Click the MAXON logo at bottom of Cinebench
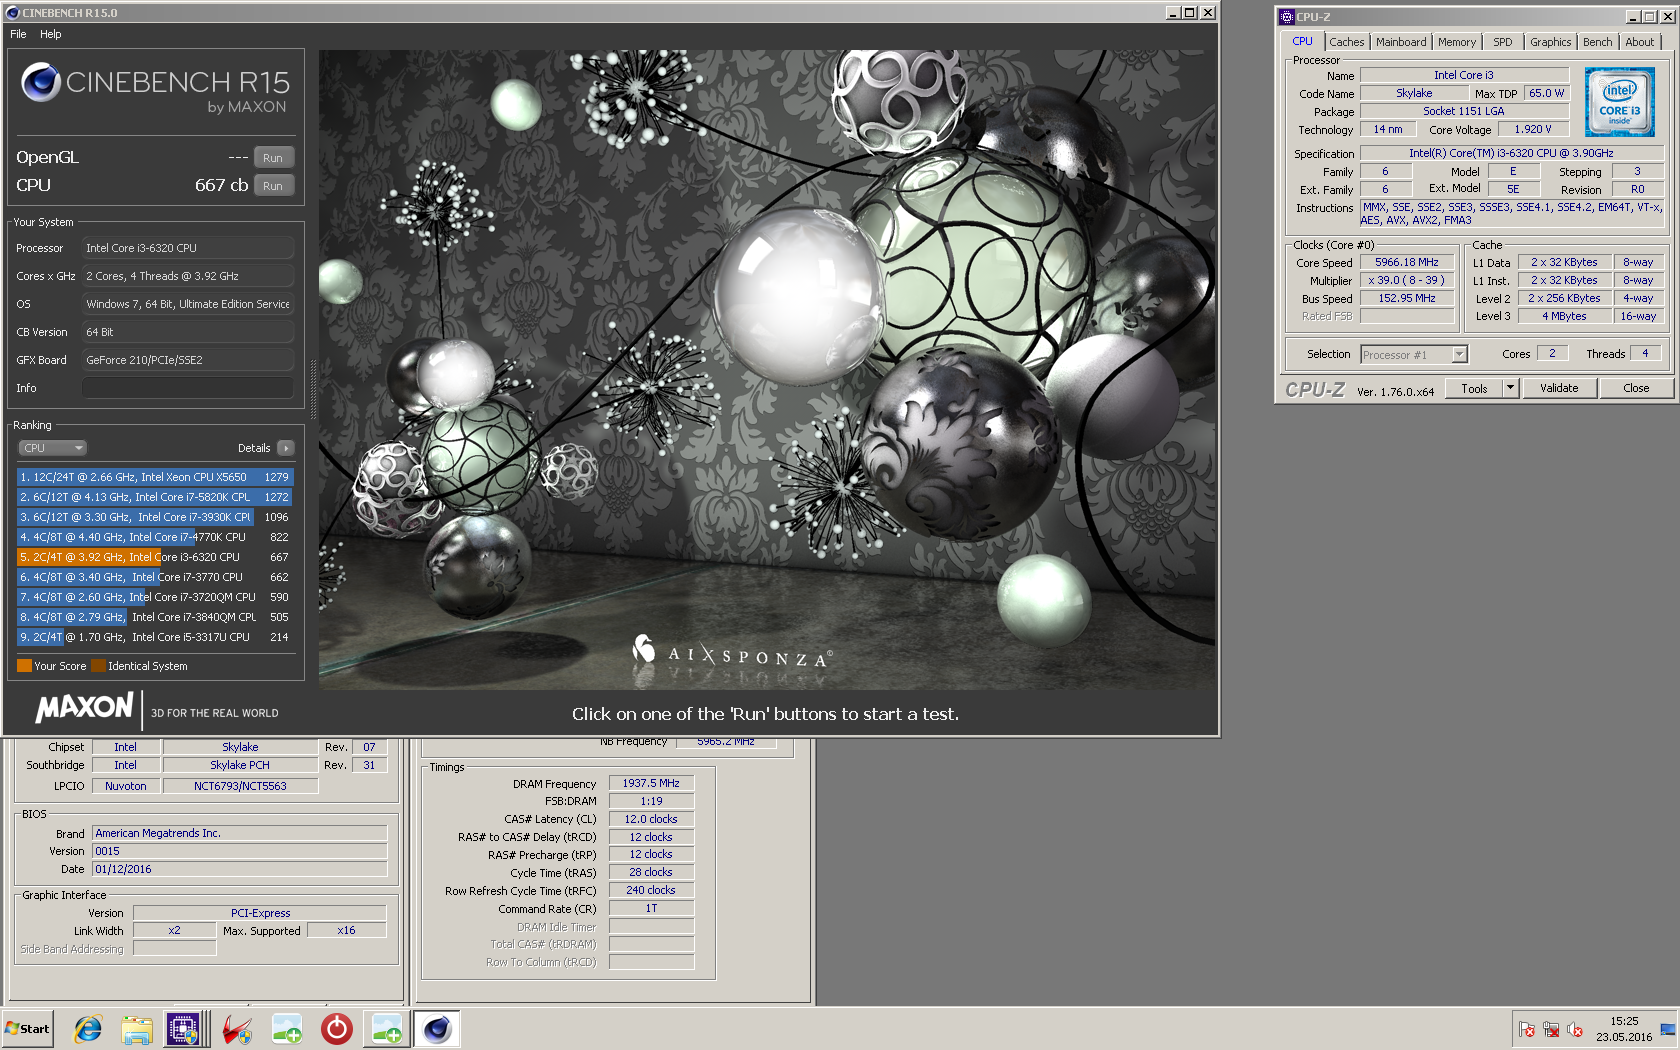The image size is (1680, 1050). 84,707
